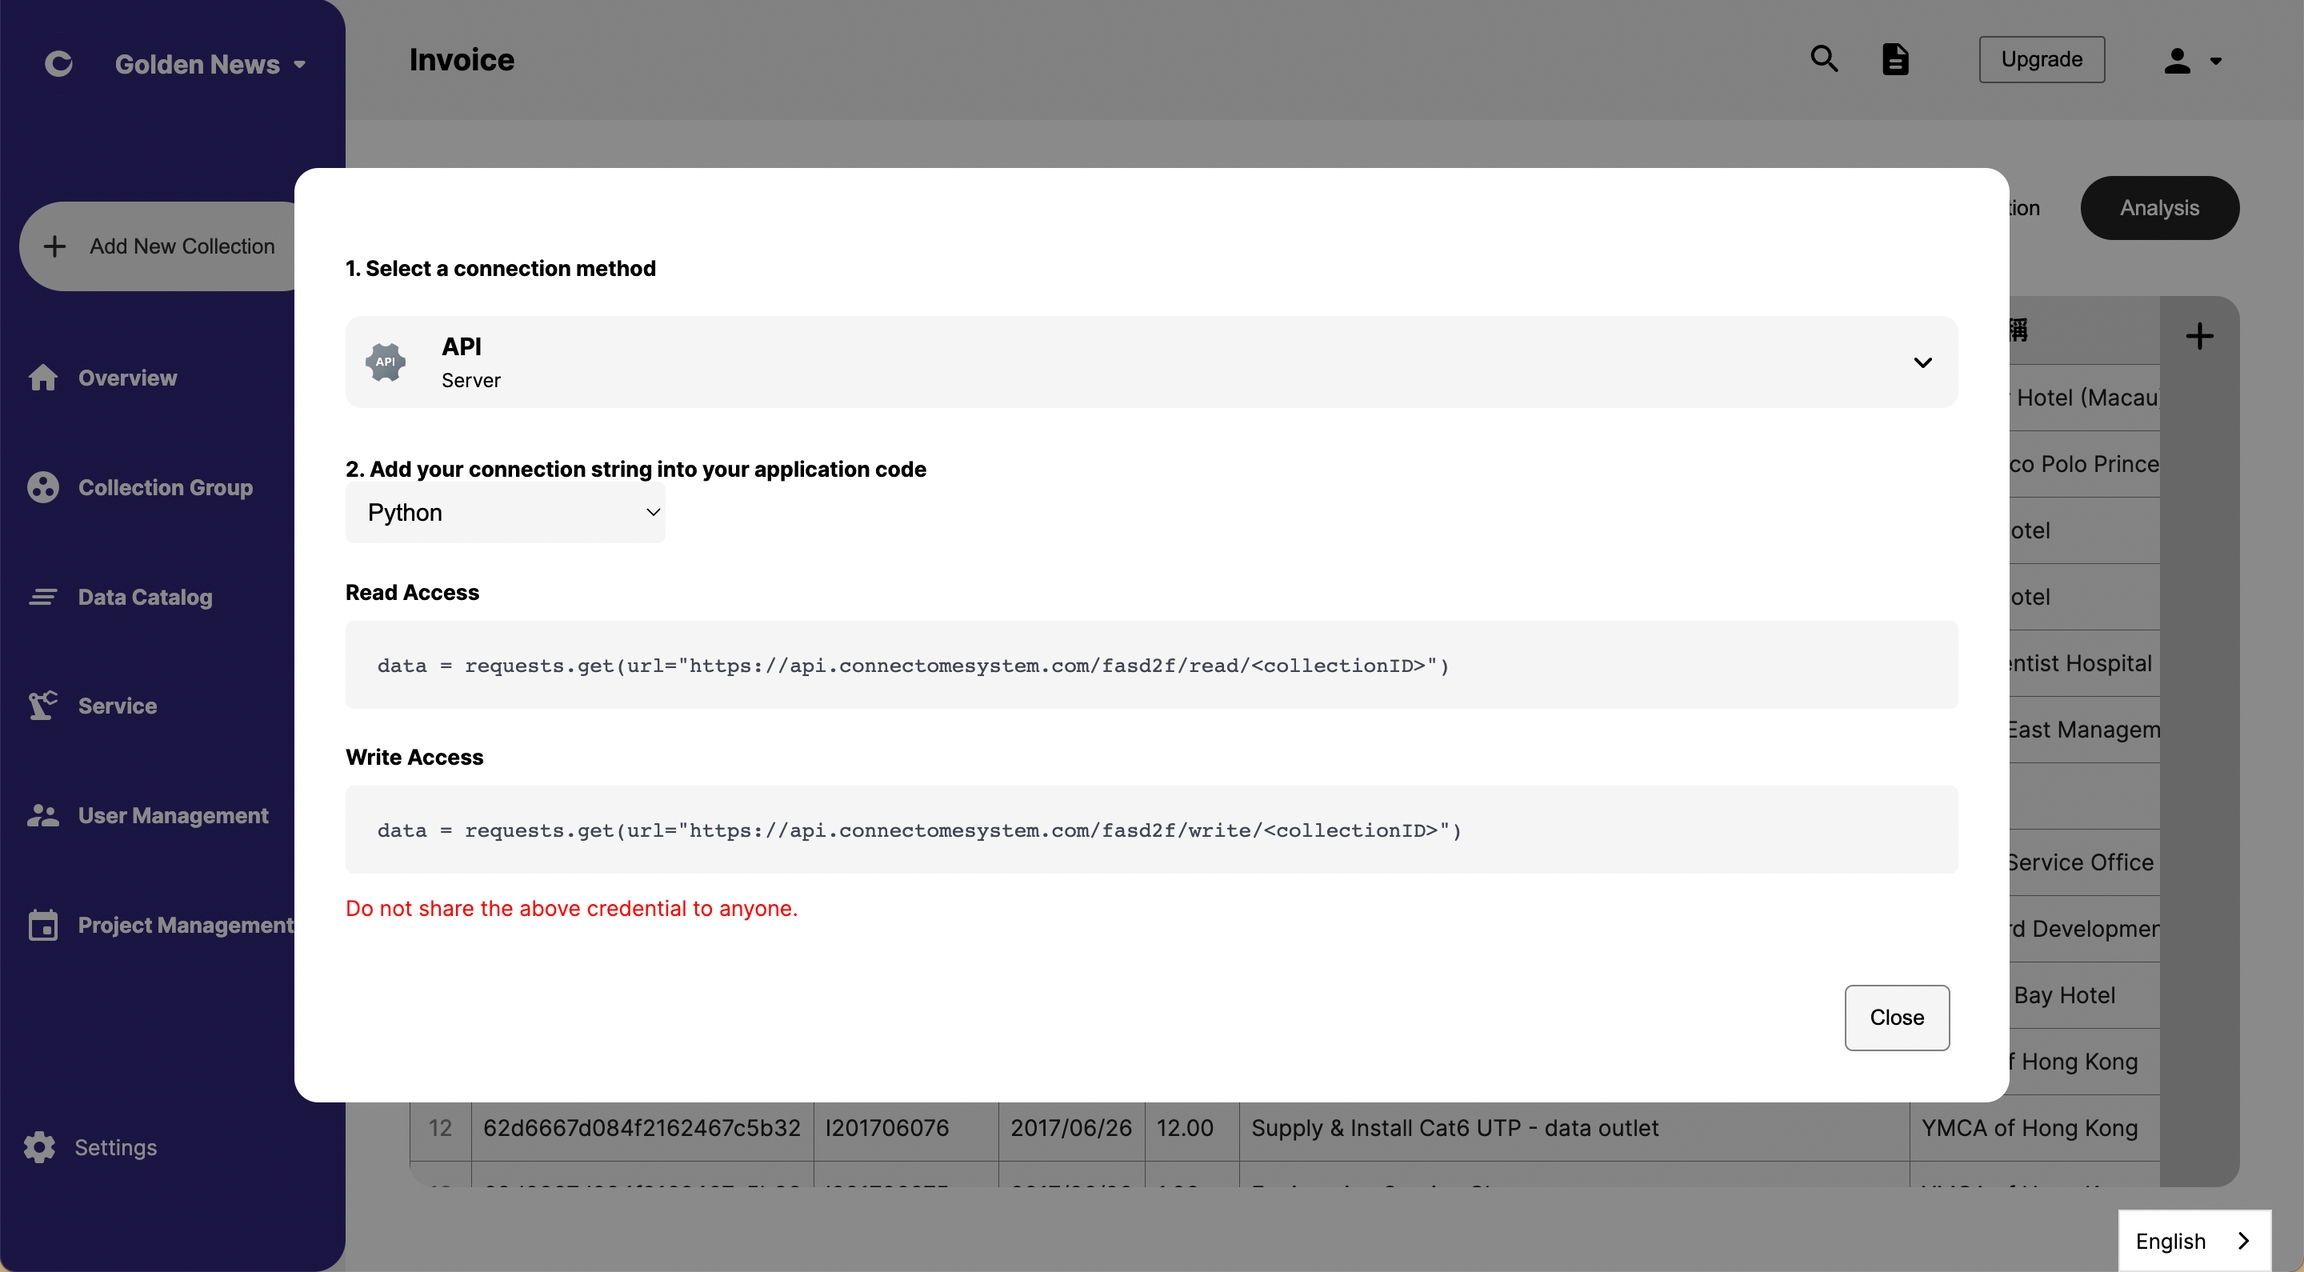
Task: Expand the API Server connection method dropdown
Action: (x=1151, y=362)
